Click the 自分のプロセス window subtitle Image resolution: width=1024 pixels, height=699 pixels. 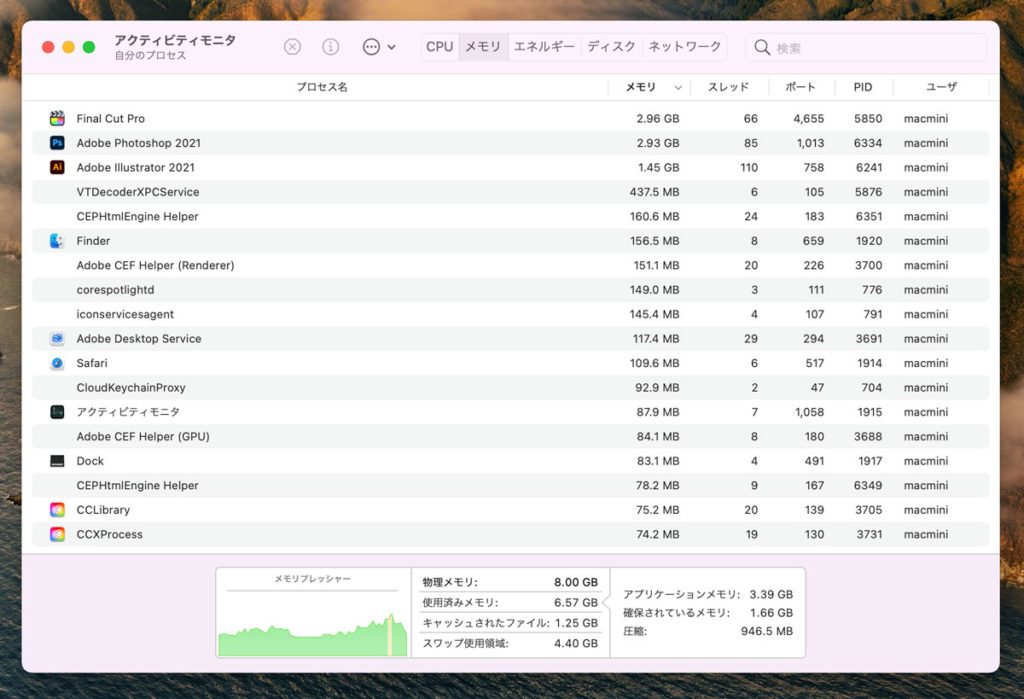point(150,56)
